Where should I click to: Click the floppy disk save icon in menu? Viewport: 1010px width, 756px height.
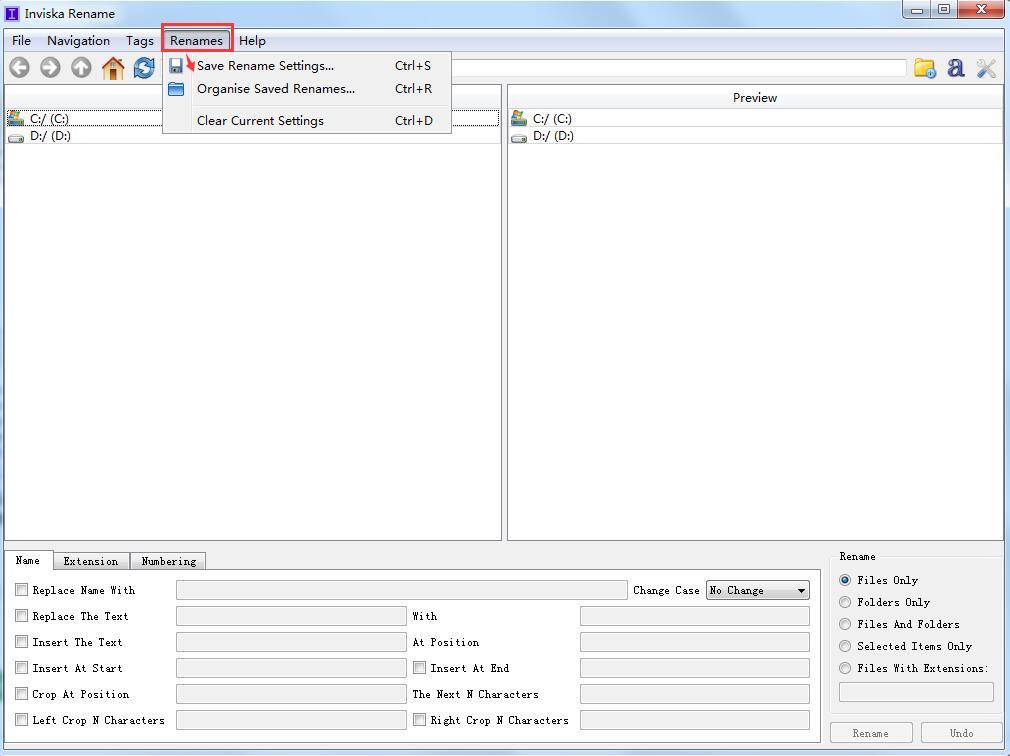[x=176, y=66]
